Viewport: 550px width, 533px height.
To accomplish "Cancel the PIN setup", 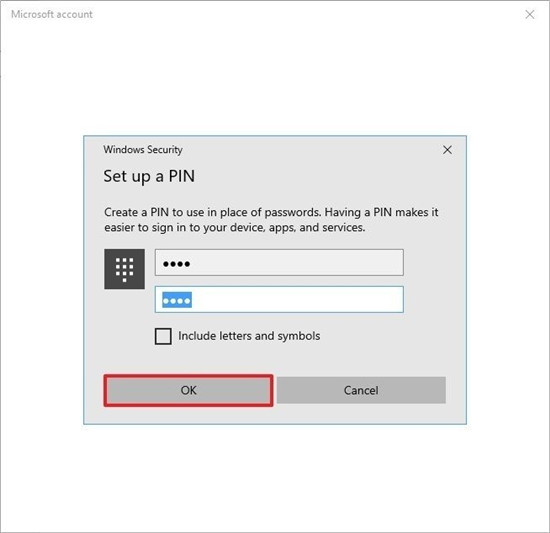I will pyautogui.click(x=361, y=390).
